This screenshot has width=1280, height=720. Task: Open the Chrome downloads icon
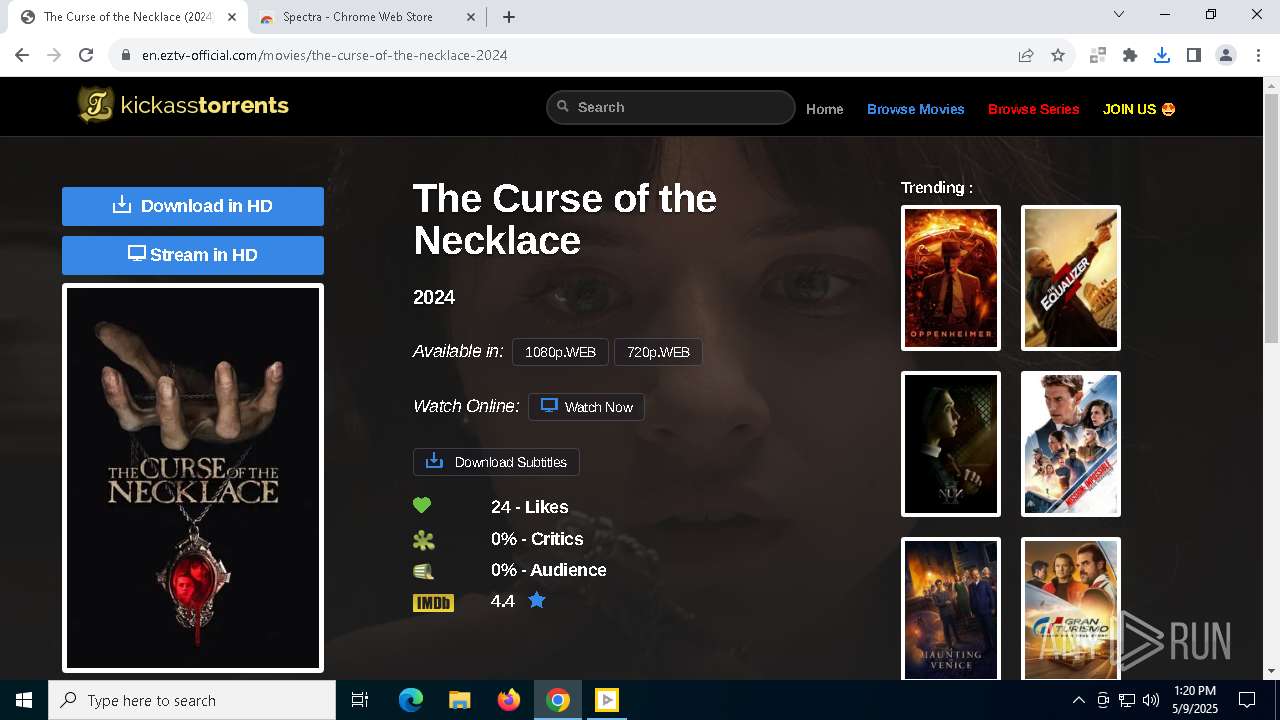coord(1162,55)
